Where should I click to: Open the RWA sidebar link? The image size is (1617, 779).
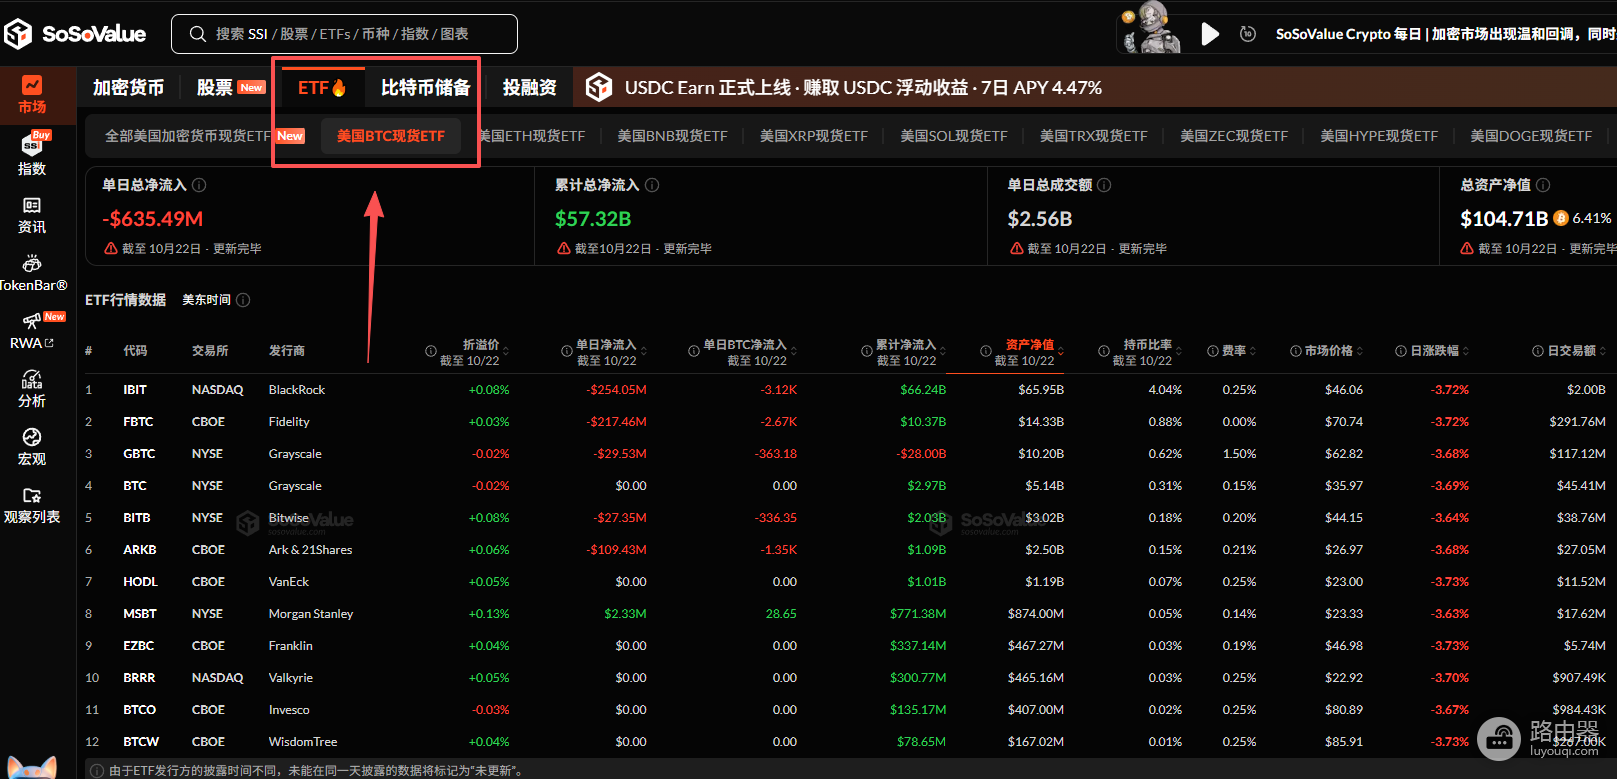(x=32, y=332)
